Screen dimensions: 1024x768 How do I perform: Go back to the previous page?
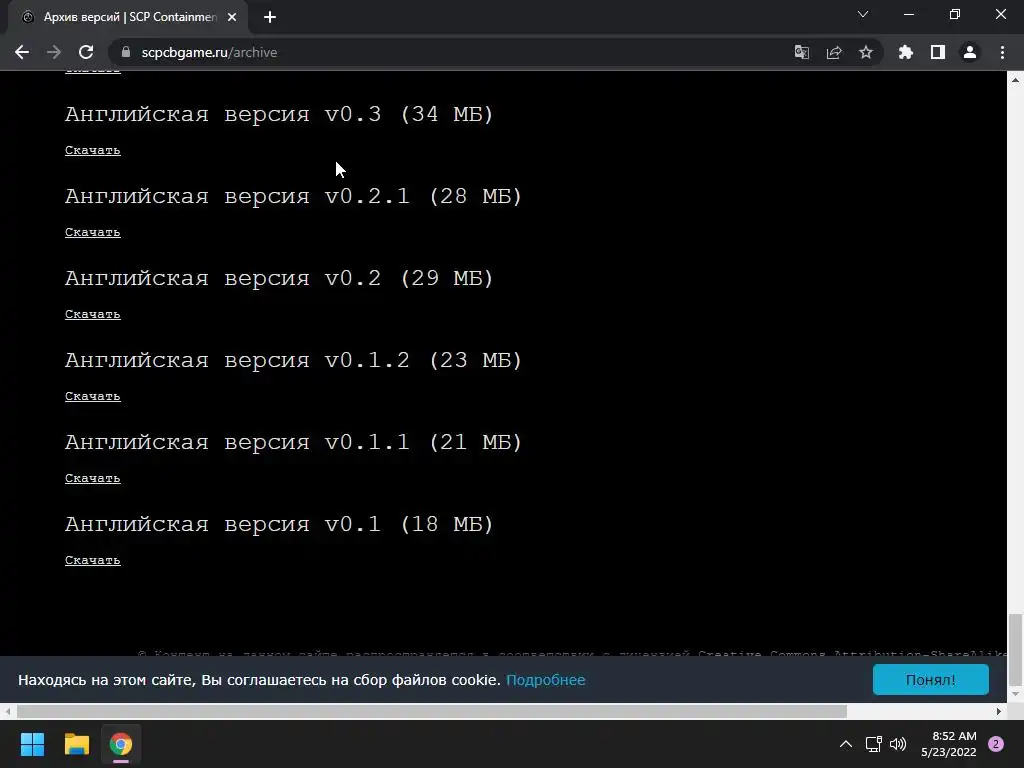click(x=22, y=52)
